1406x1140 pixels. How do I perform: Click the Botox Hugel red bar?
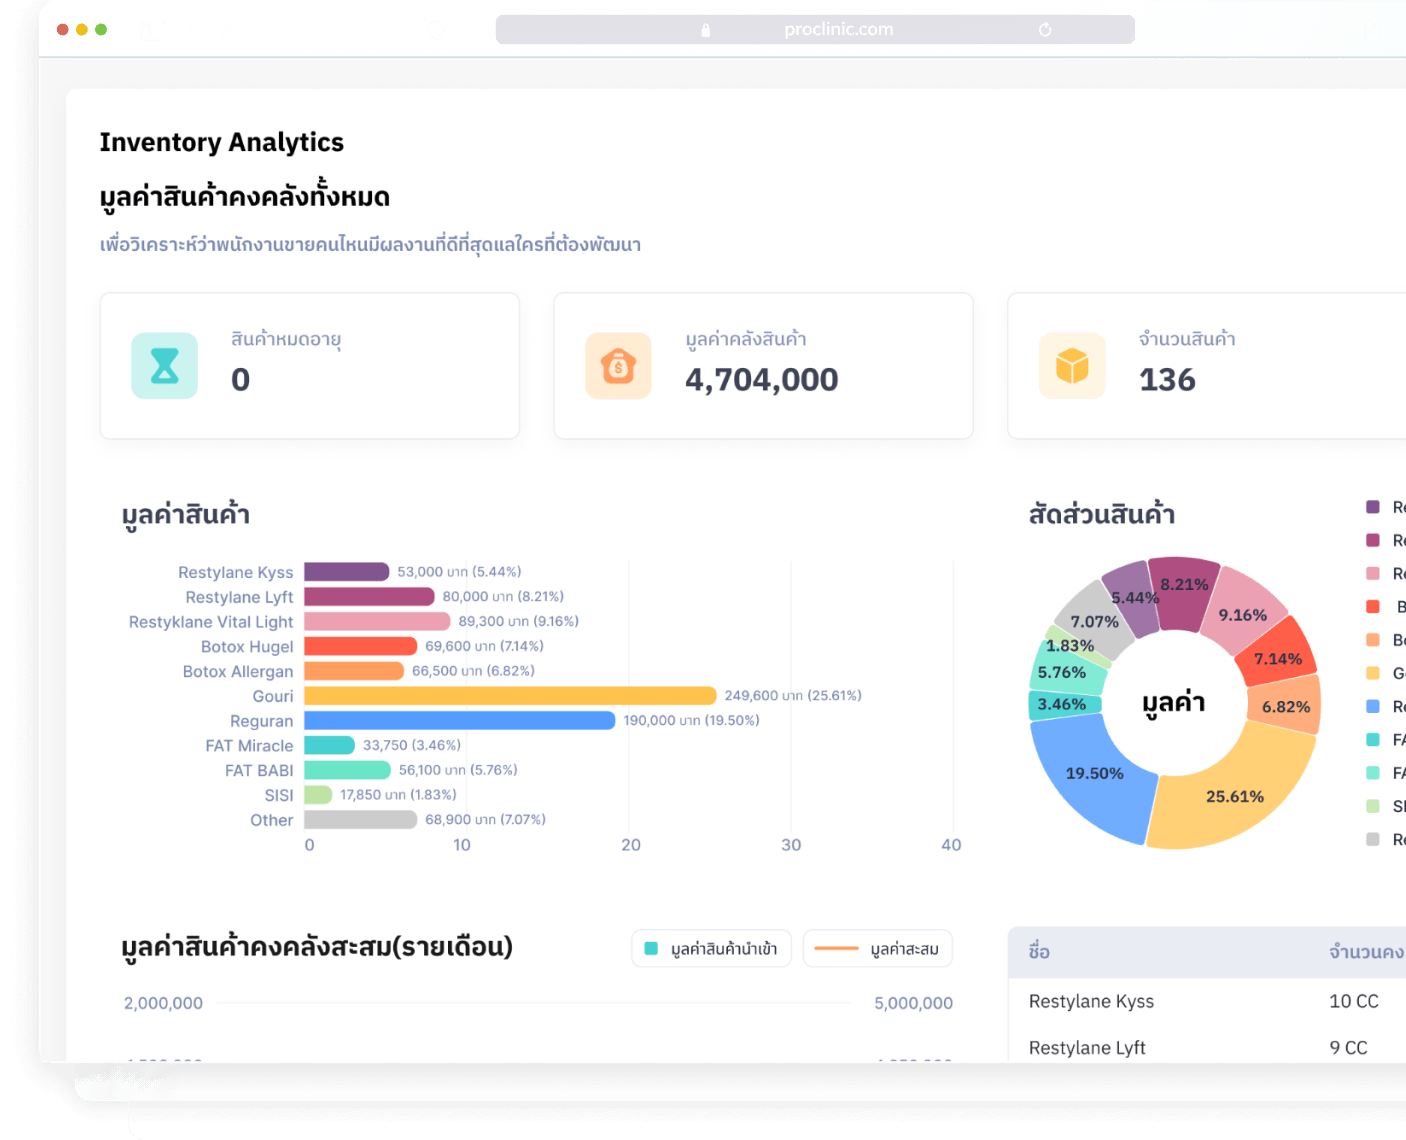[x=360, y=646]
